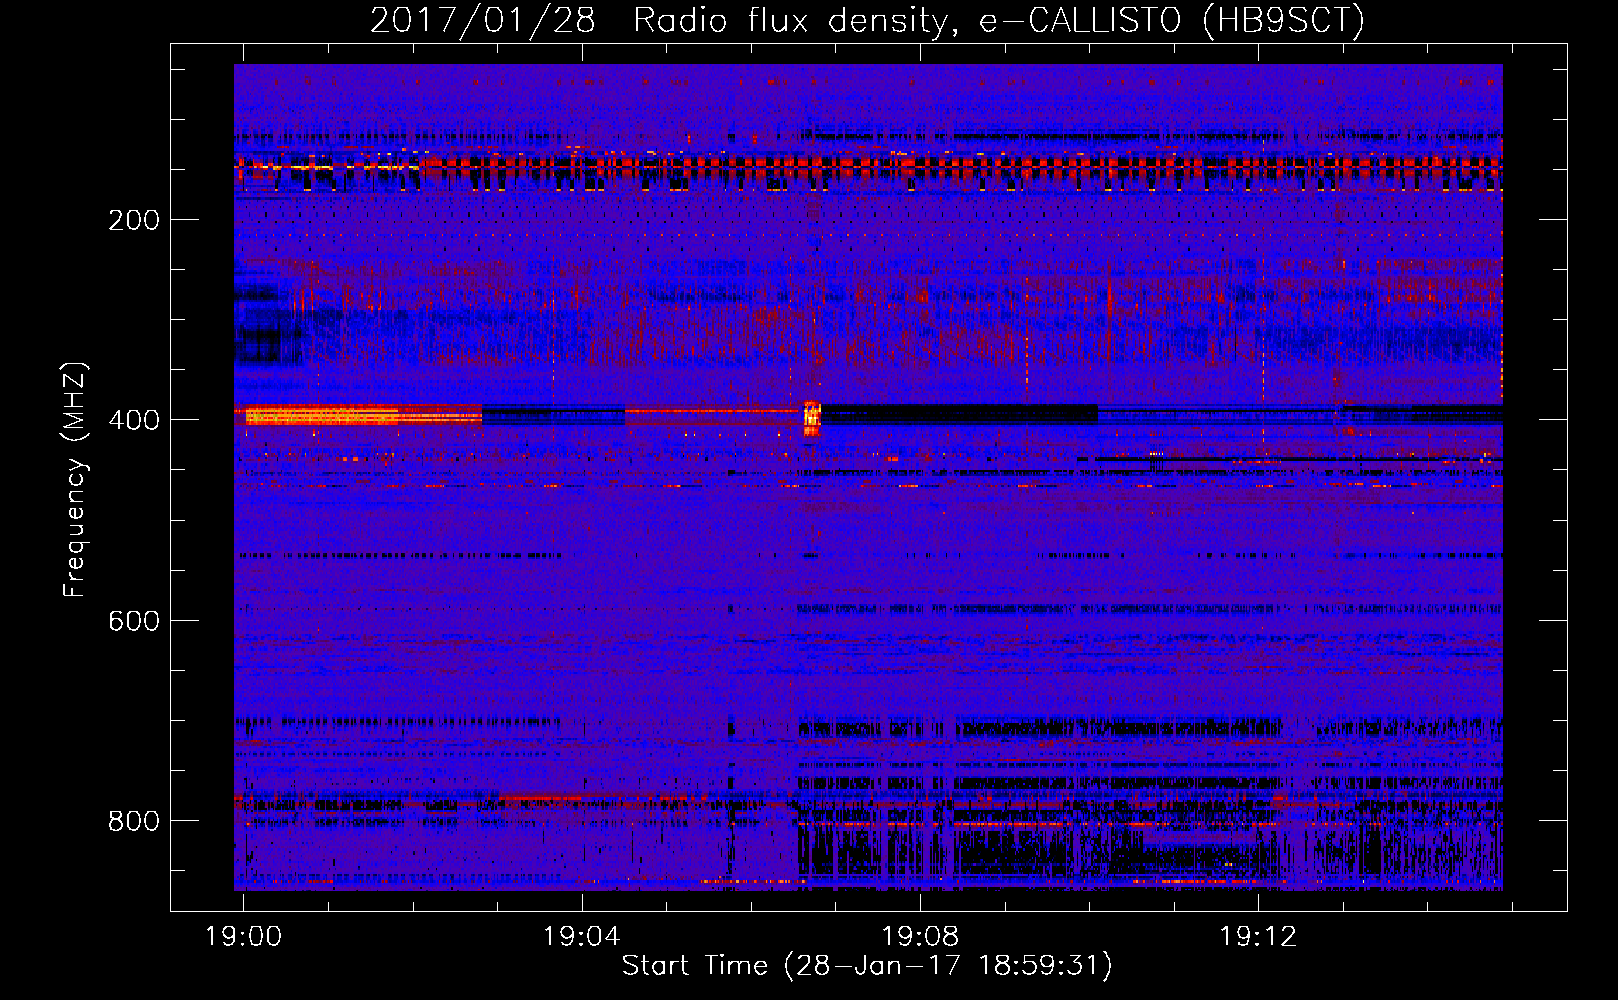Select the 800 frequency tick label

click(x=134, y=821)
